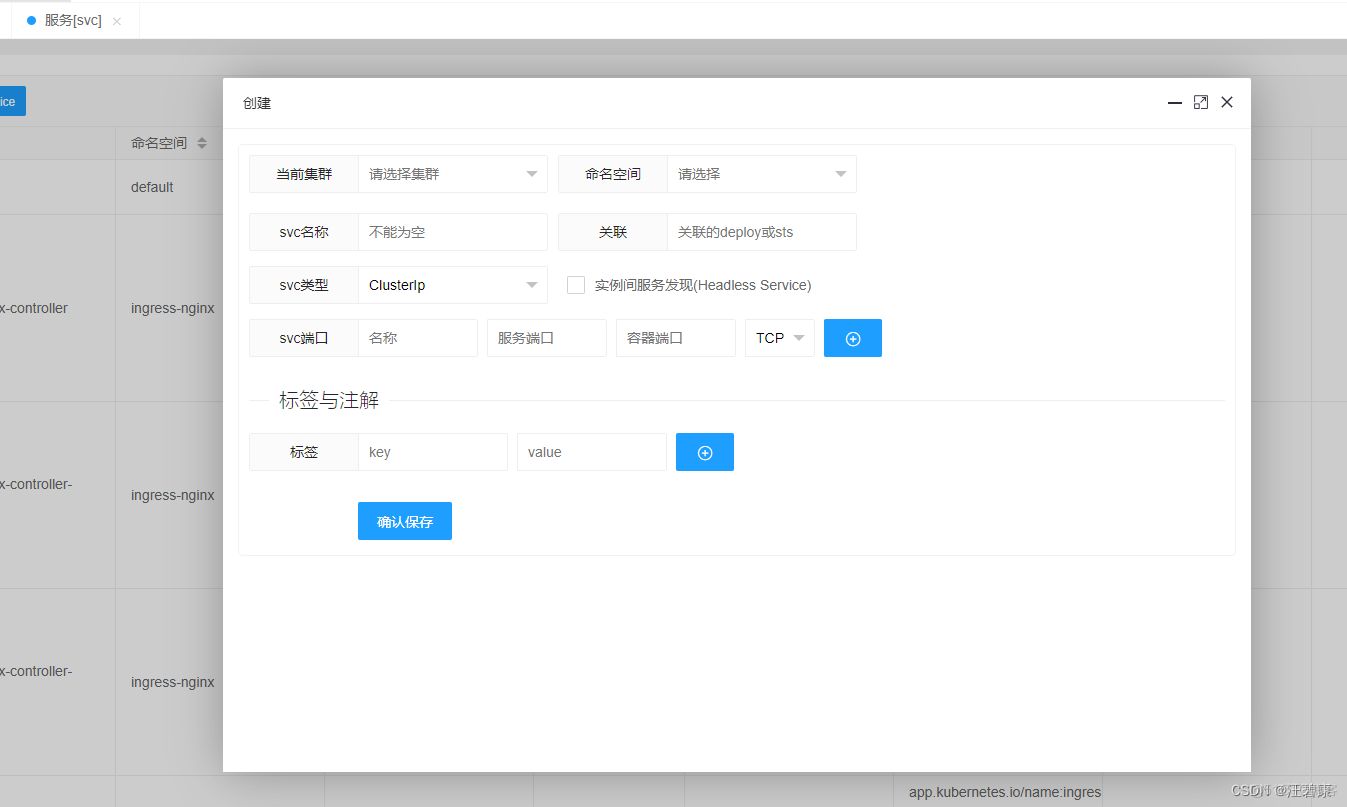1347x807 pixels.
Task: Enable Headless Service checkbox
Action: point(576,285)
